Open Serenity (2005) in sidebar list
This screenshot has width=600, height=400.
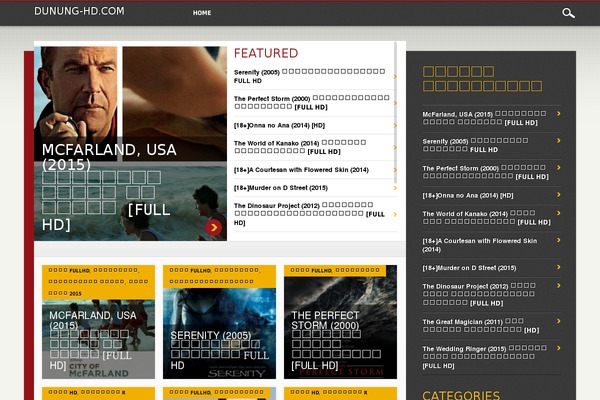[x=475, y=145]
